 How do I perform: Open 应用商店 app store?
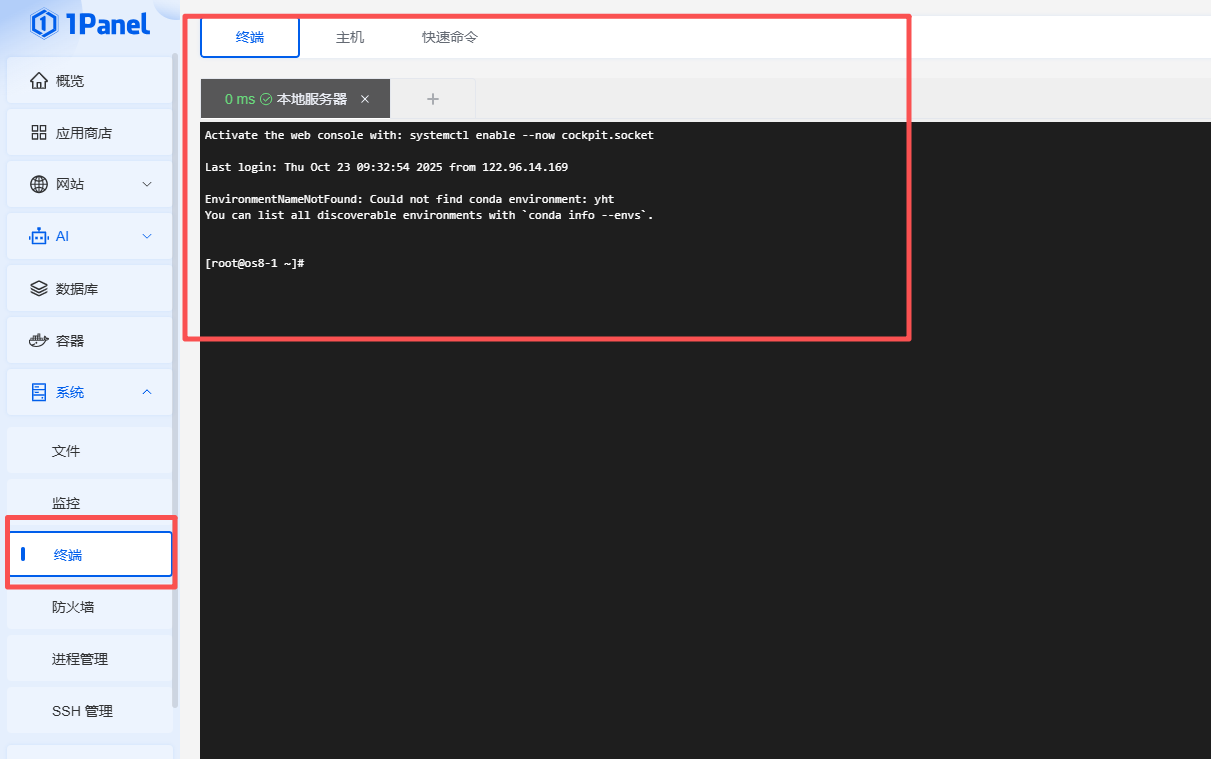click(90, 133)
